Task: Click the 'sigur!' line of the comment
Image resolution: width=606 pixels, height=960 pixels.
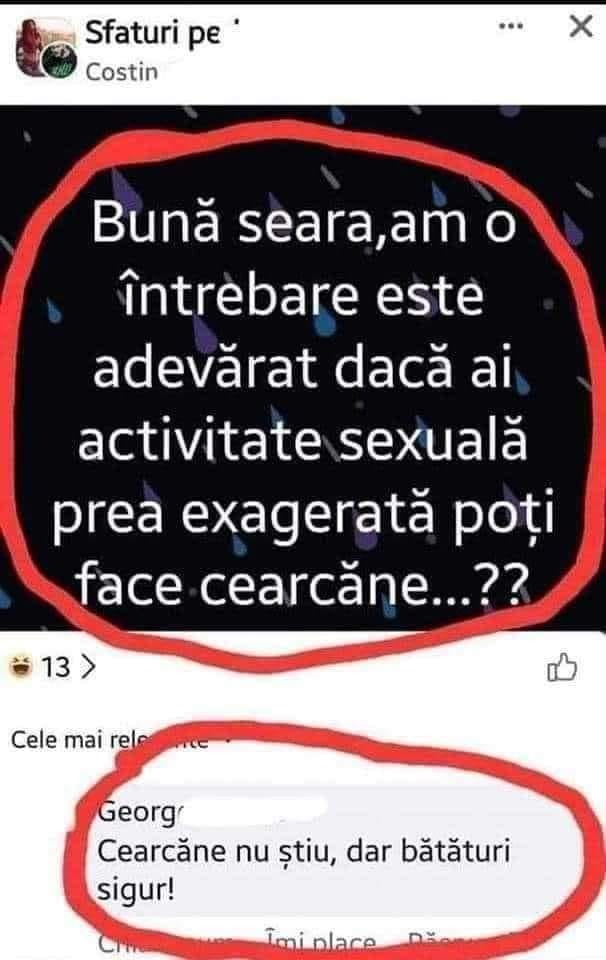Action: pos(136,889)
